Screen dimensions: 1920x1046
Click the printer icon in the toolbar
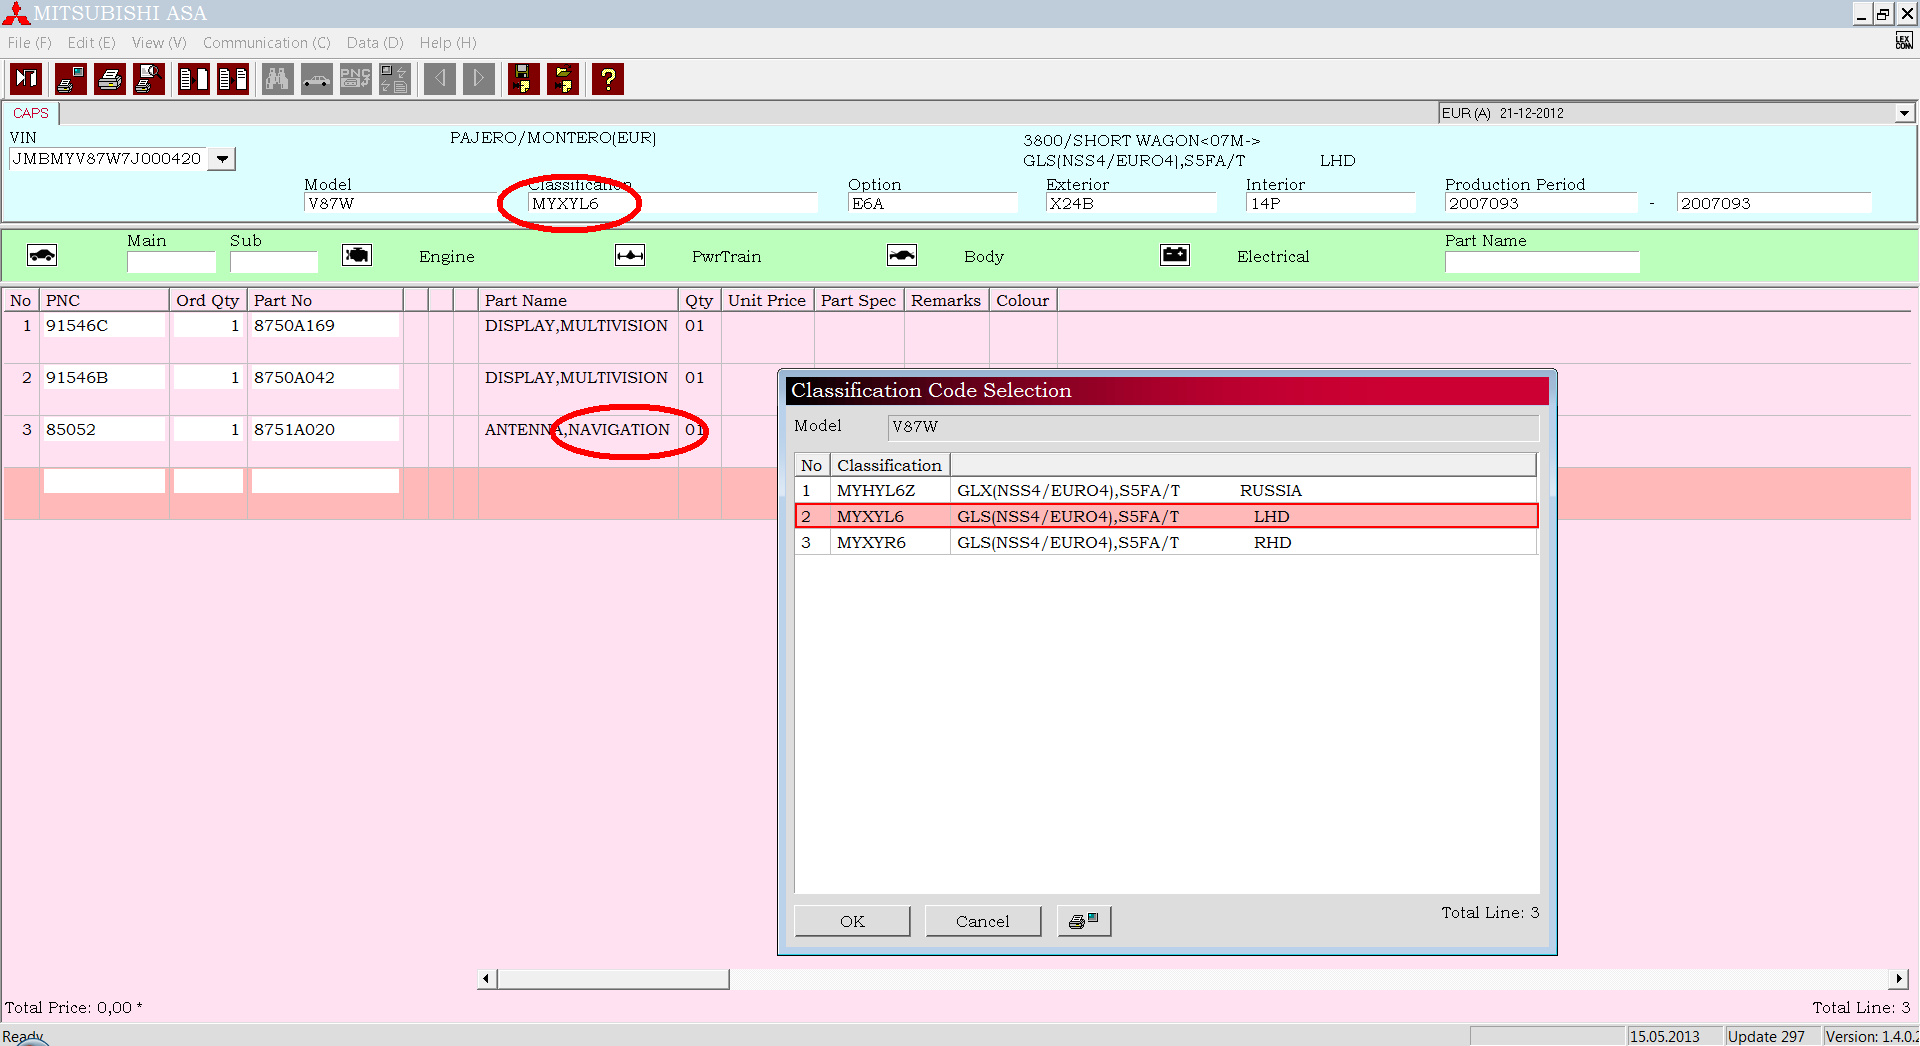[110, 79]
